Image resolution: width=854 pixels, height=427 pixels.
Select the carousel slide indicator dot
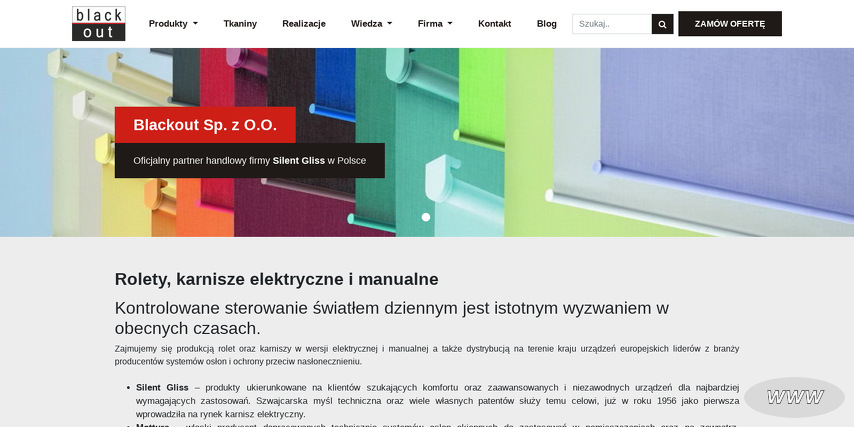point(426,217)
